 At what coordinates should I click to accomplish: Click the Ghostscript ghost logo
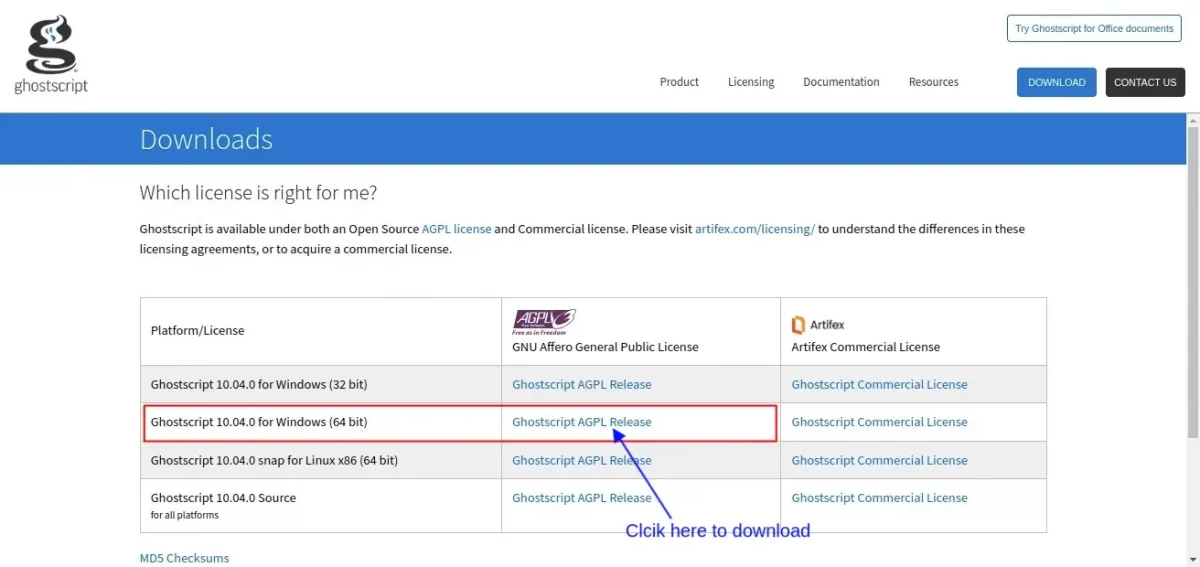[x=50, y=55]
